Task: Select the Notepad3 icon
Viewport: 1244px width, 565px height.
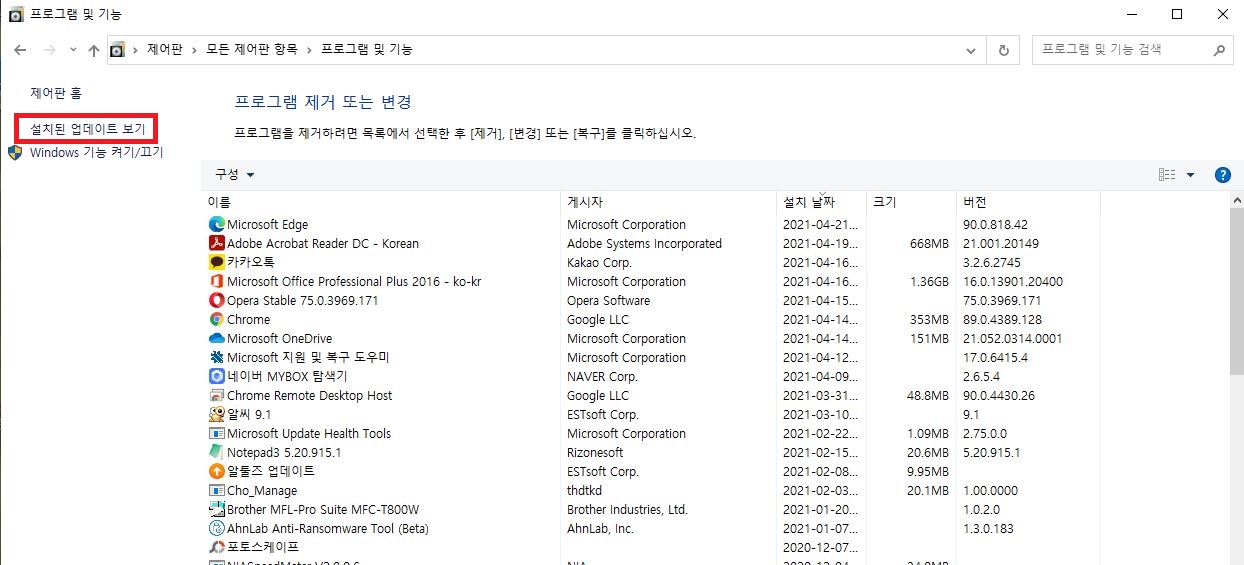Action: tap(217, 452)
